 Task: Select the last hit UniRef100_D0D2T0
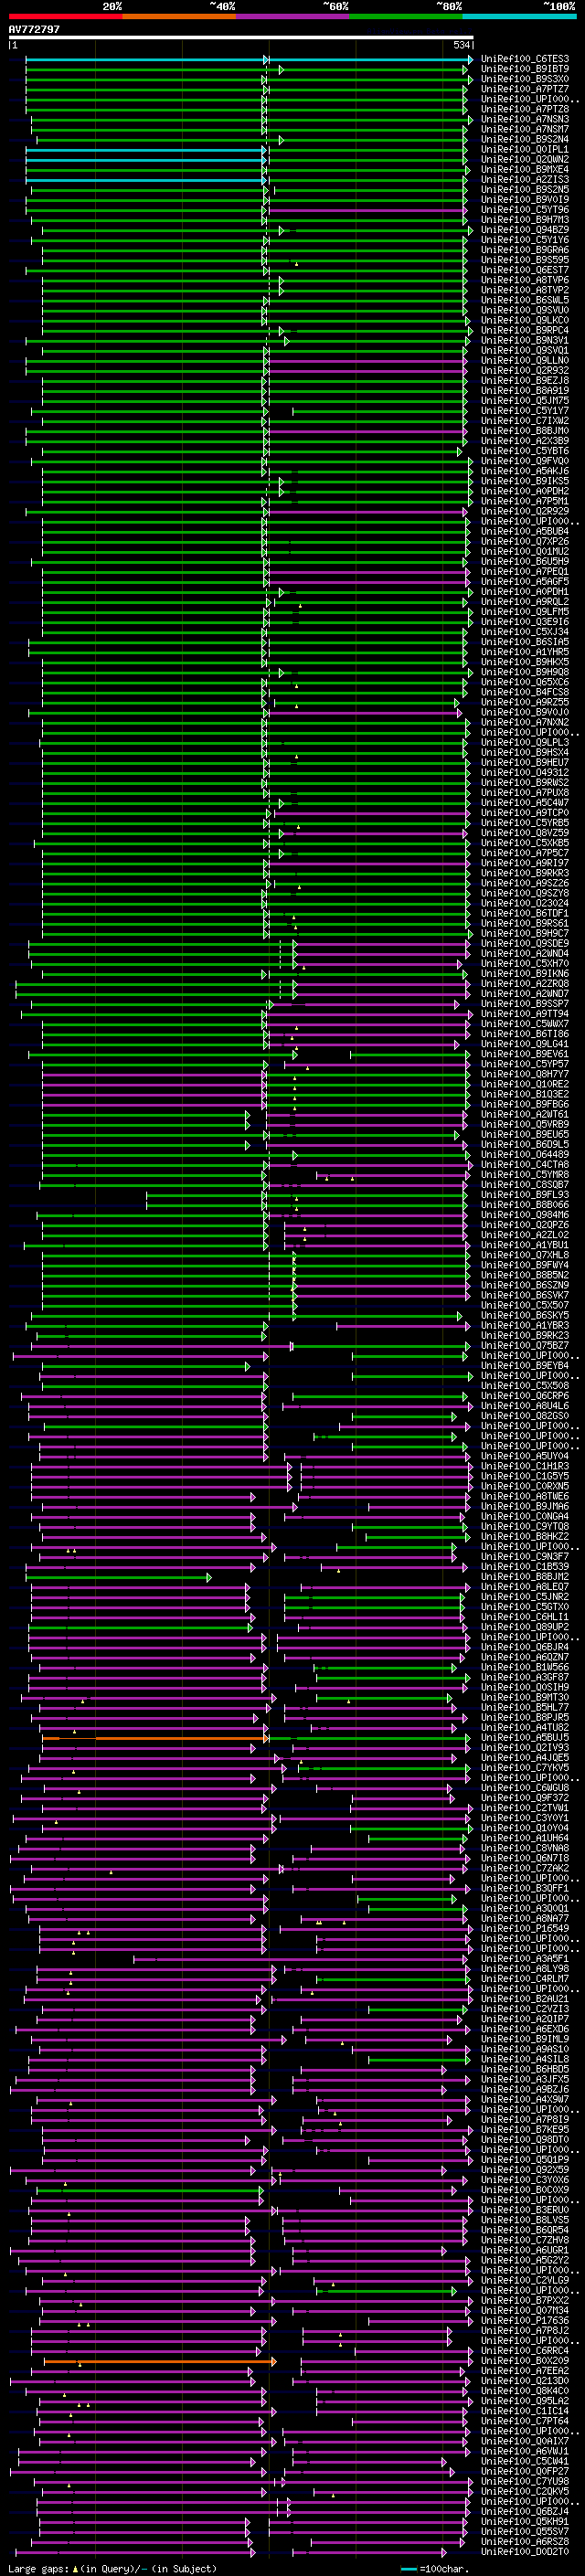[x=524, y=2552]
